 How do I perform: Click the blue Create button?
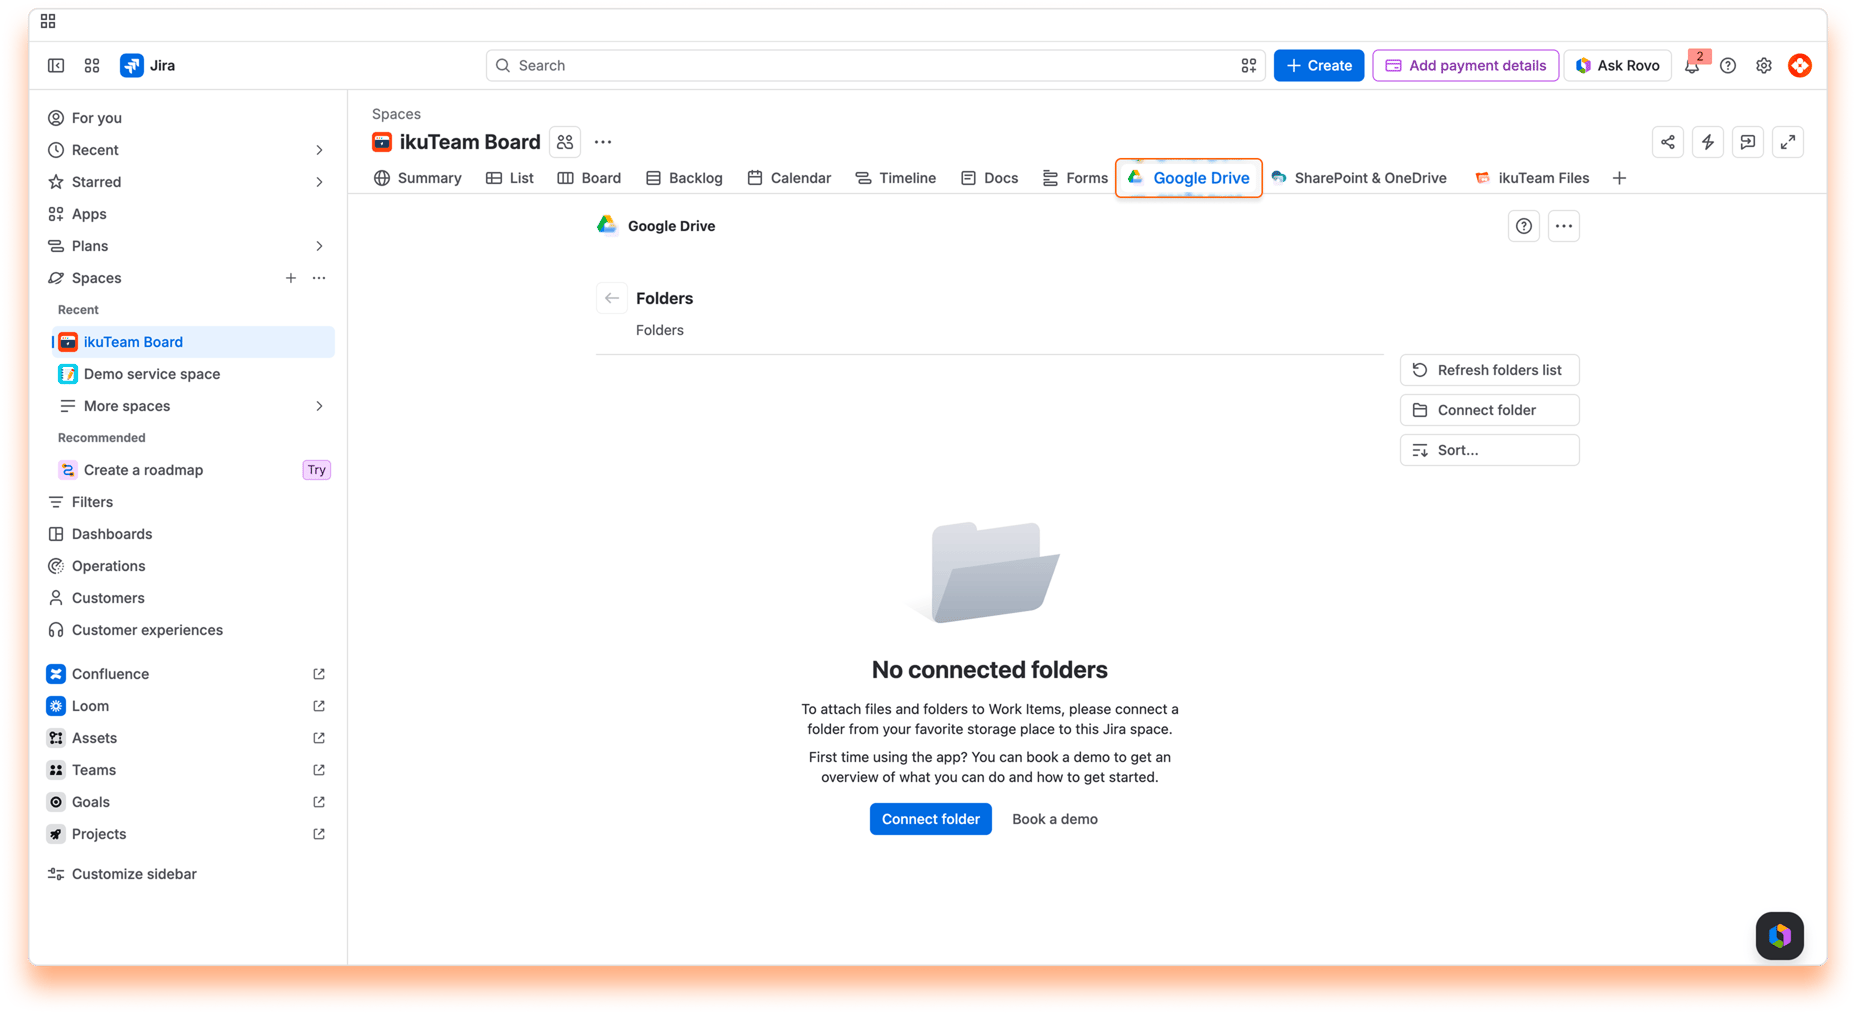pos(1319,65)
